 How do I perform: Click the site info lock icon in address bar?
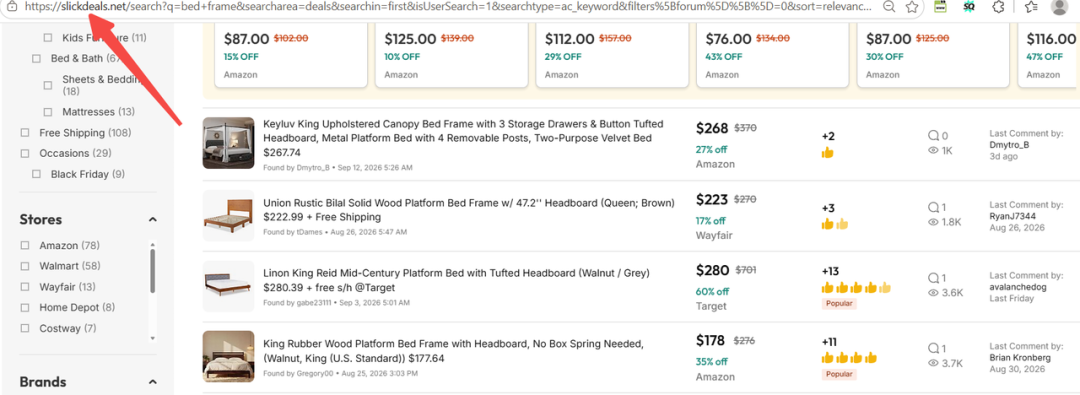tap(11, 7)
